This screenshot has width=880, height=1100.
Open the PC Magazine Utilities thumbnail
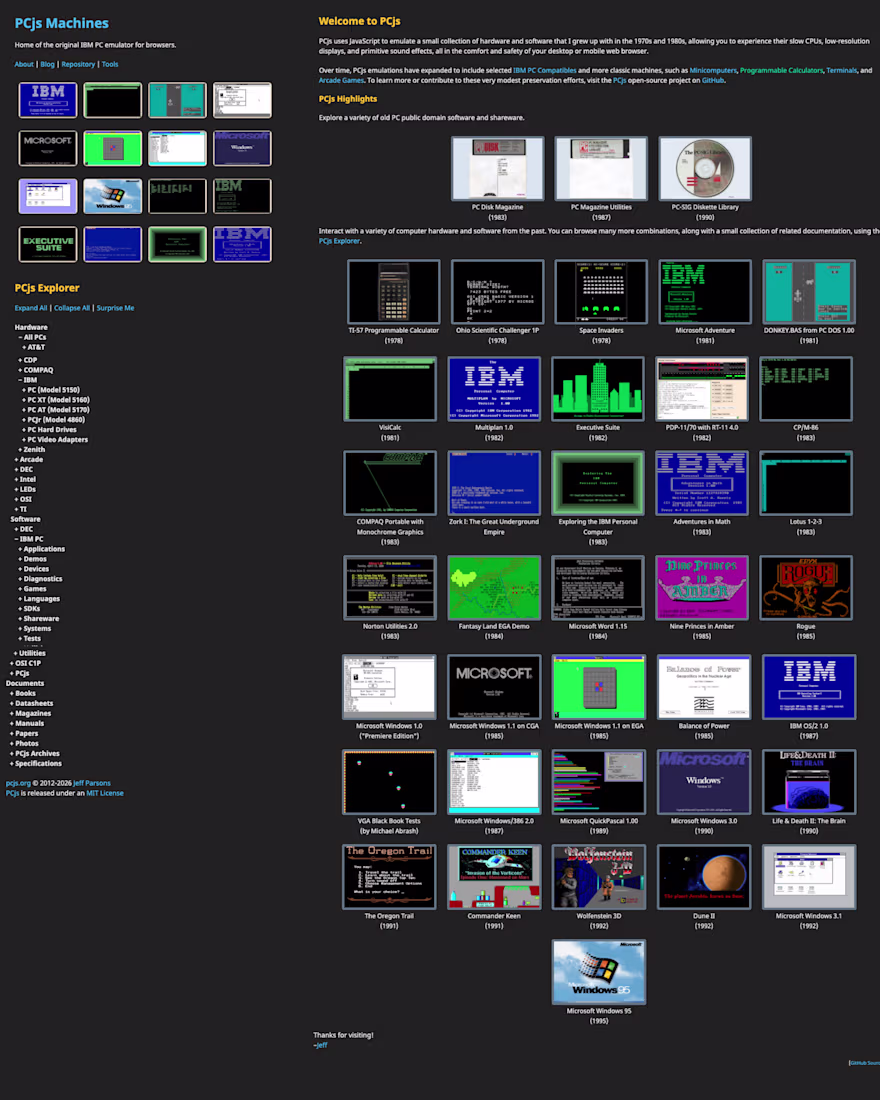click(601, 168)
